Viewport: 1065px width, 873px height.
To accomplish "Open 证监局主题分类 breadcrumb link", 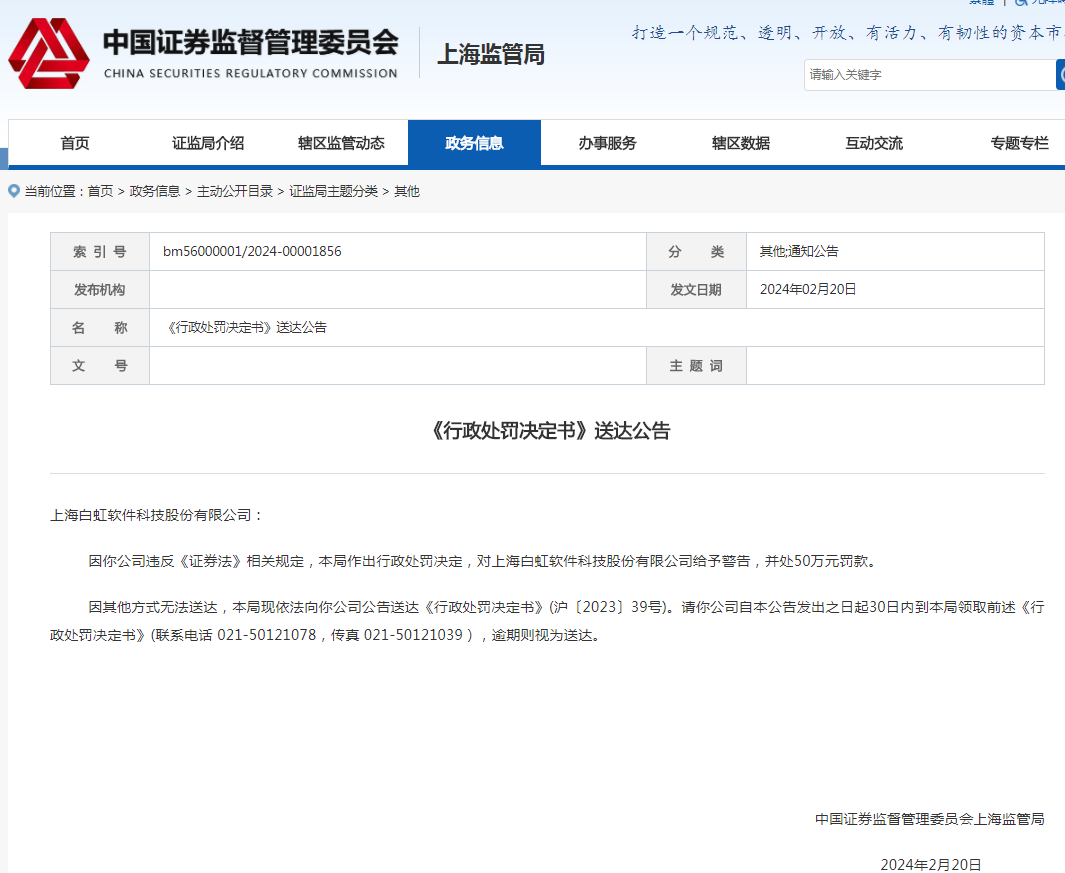I will pos(334,191).
